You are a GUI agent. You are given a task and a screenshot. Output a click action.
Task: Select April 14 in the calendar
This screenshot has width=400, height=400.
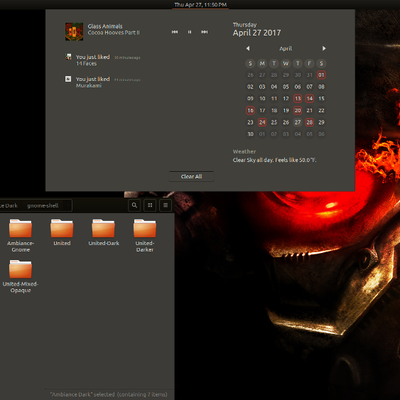[x=310, y=98]
